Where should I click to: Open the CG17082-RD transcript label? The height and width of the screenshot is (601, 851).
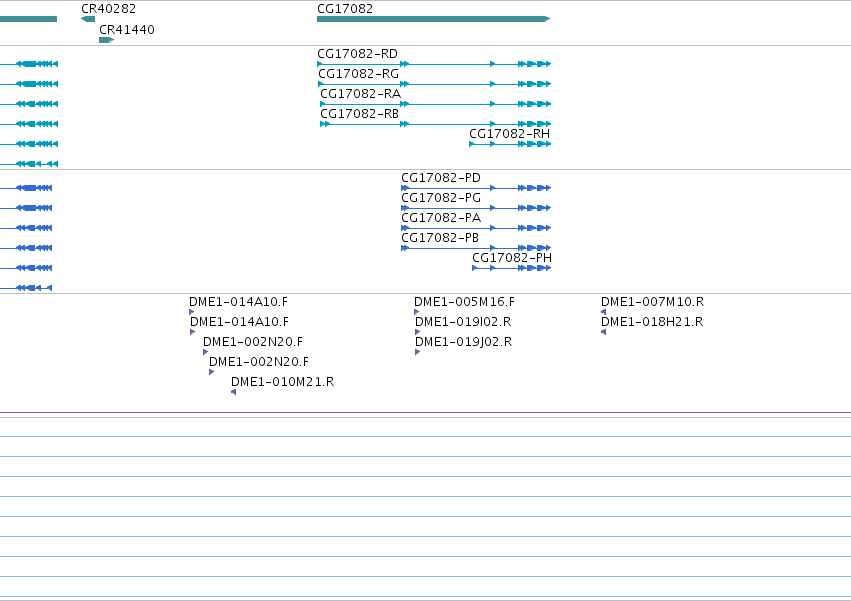coord(357,54)
